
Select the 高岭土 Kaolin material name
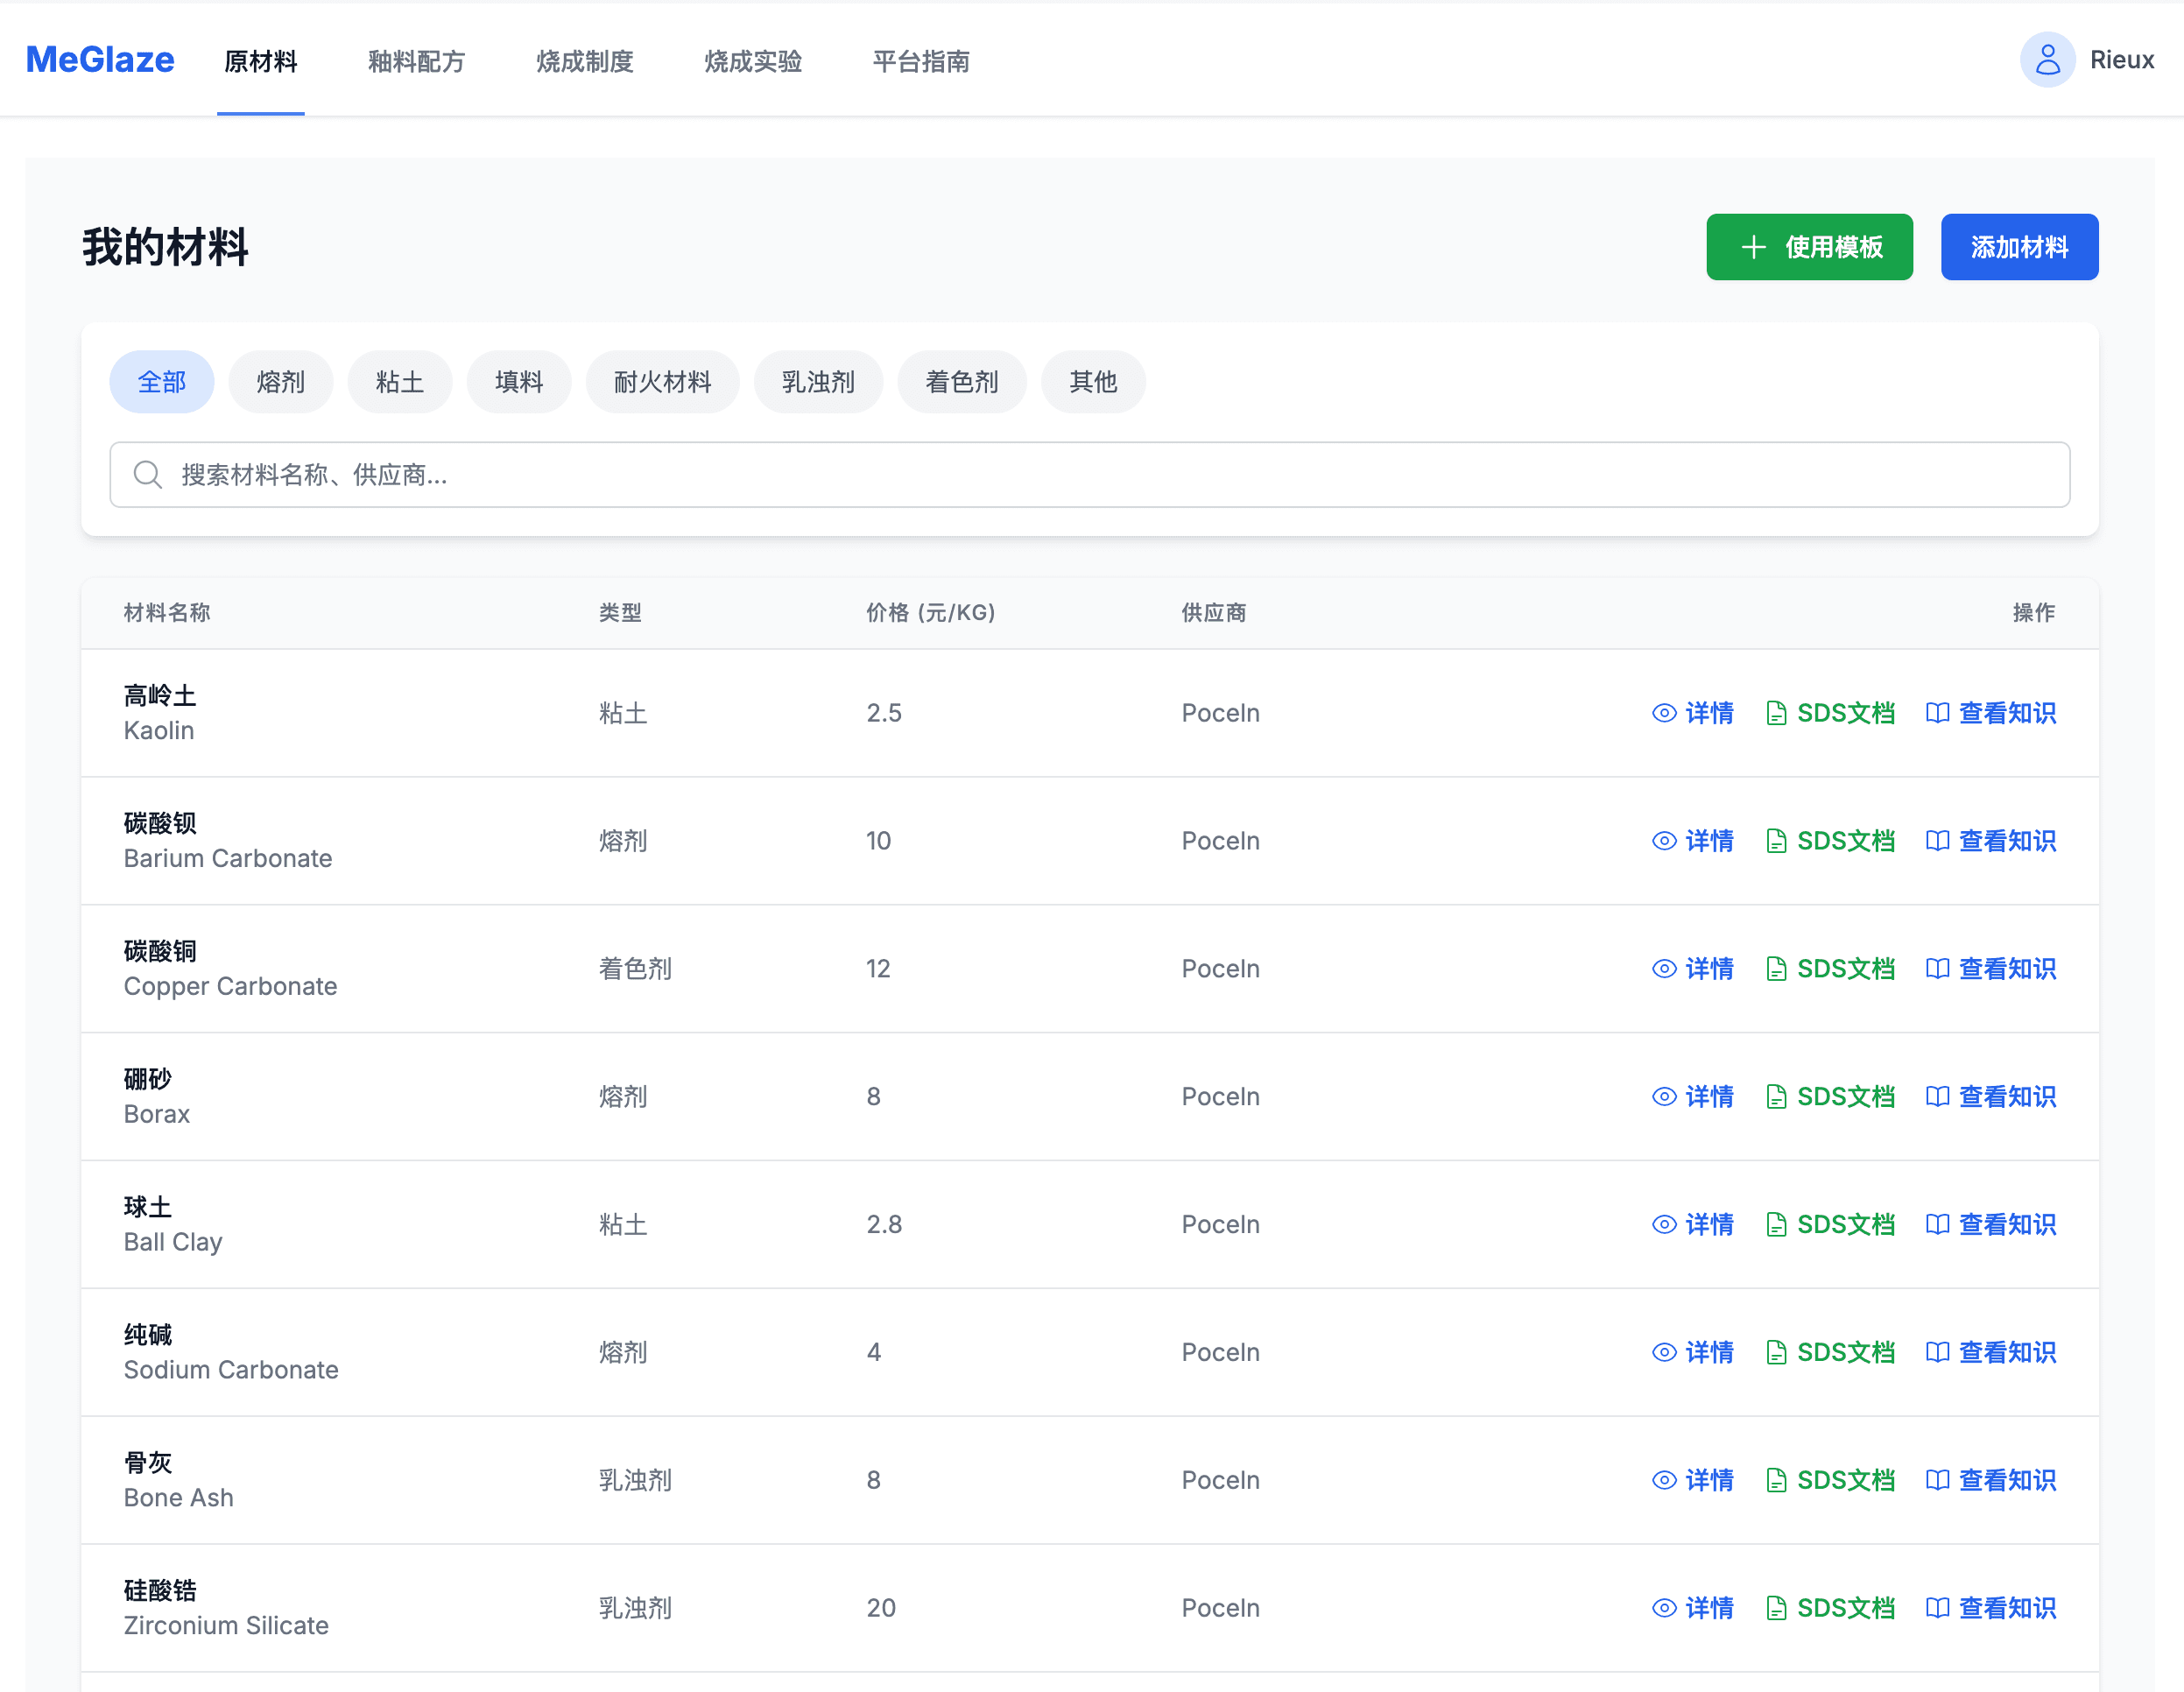pyautogui.click(x=160, y=713)
